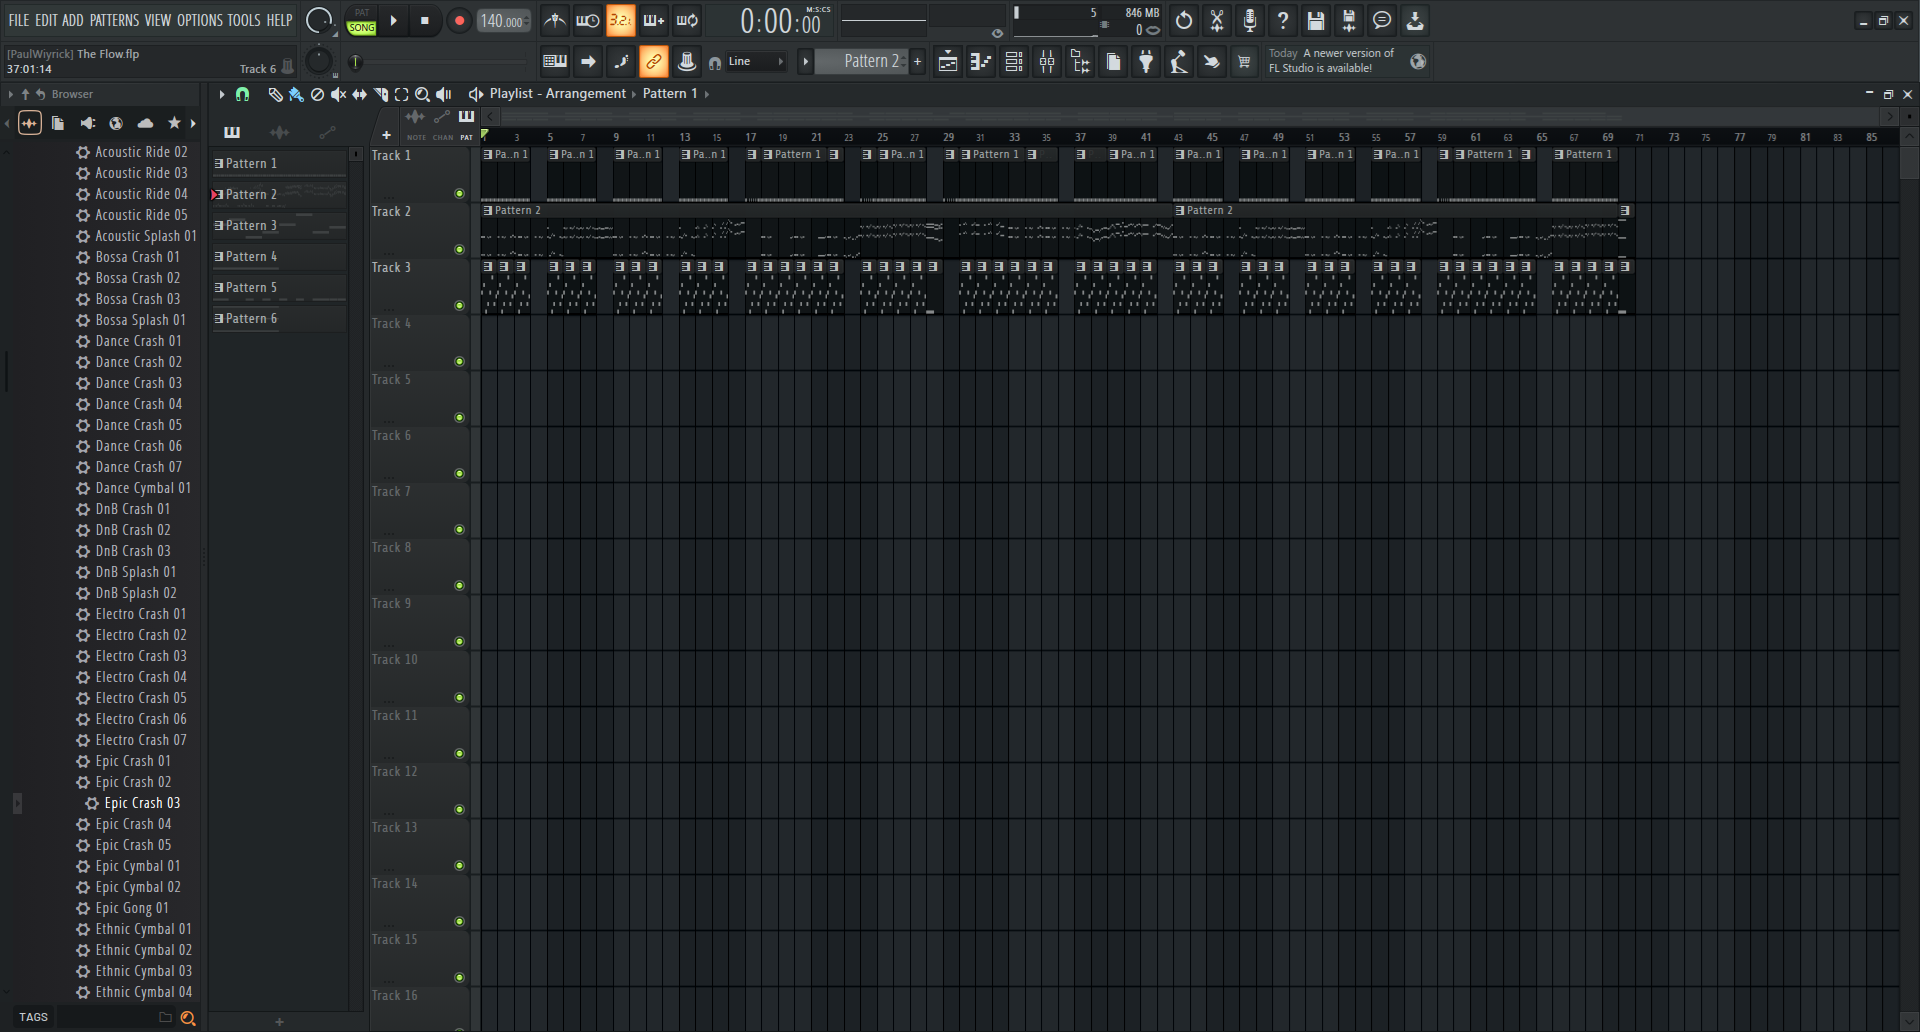Viewport: 1920px width, 1032px height.
Task: Stop playback
Action: click(x=425, y=20)
